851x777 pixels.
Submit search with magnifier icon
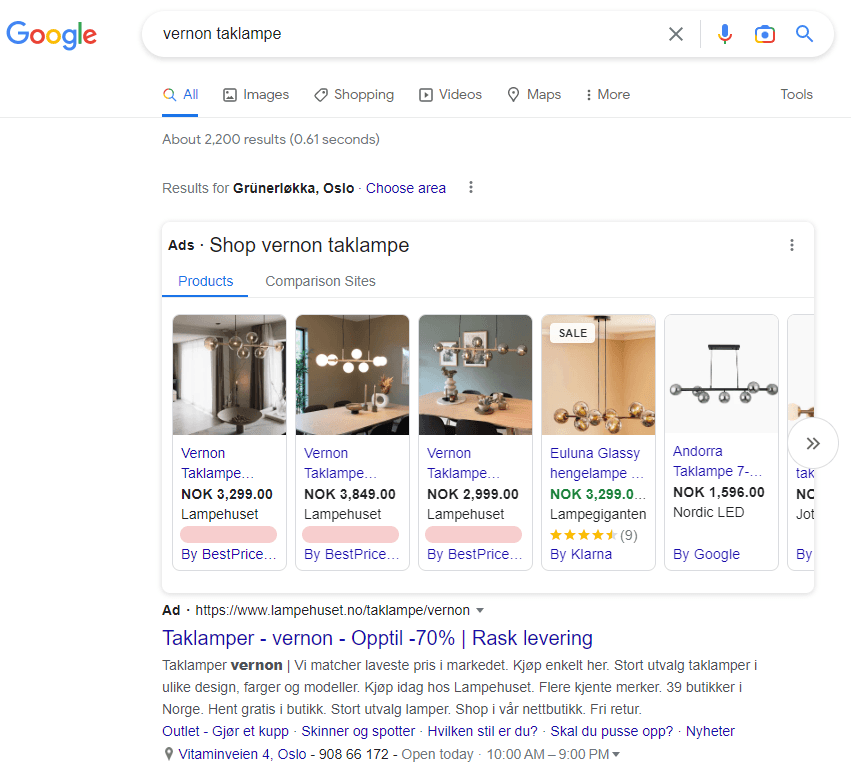pos(804,34)
